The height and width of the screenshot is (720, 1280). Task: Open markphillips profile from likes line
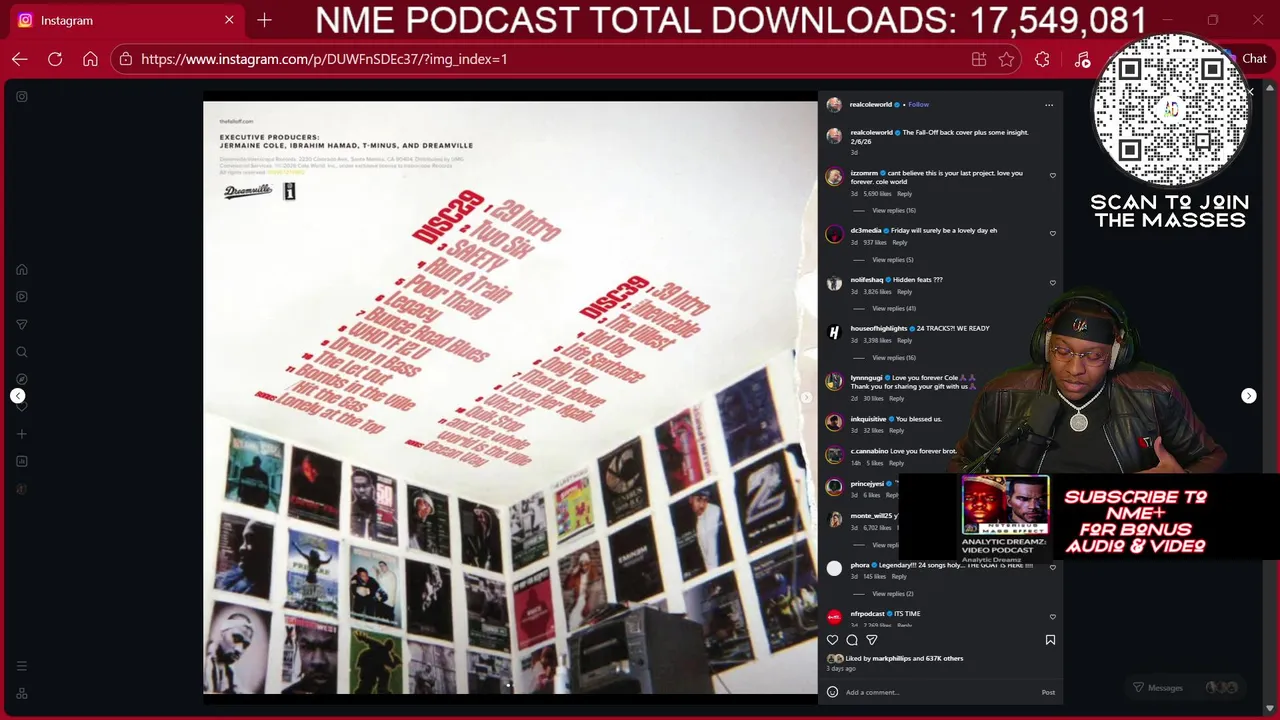tap(891, 659)
